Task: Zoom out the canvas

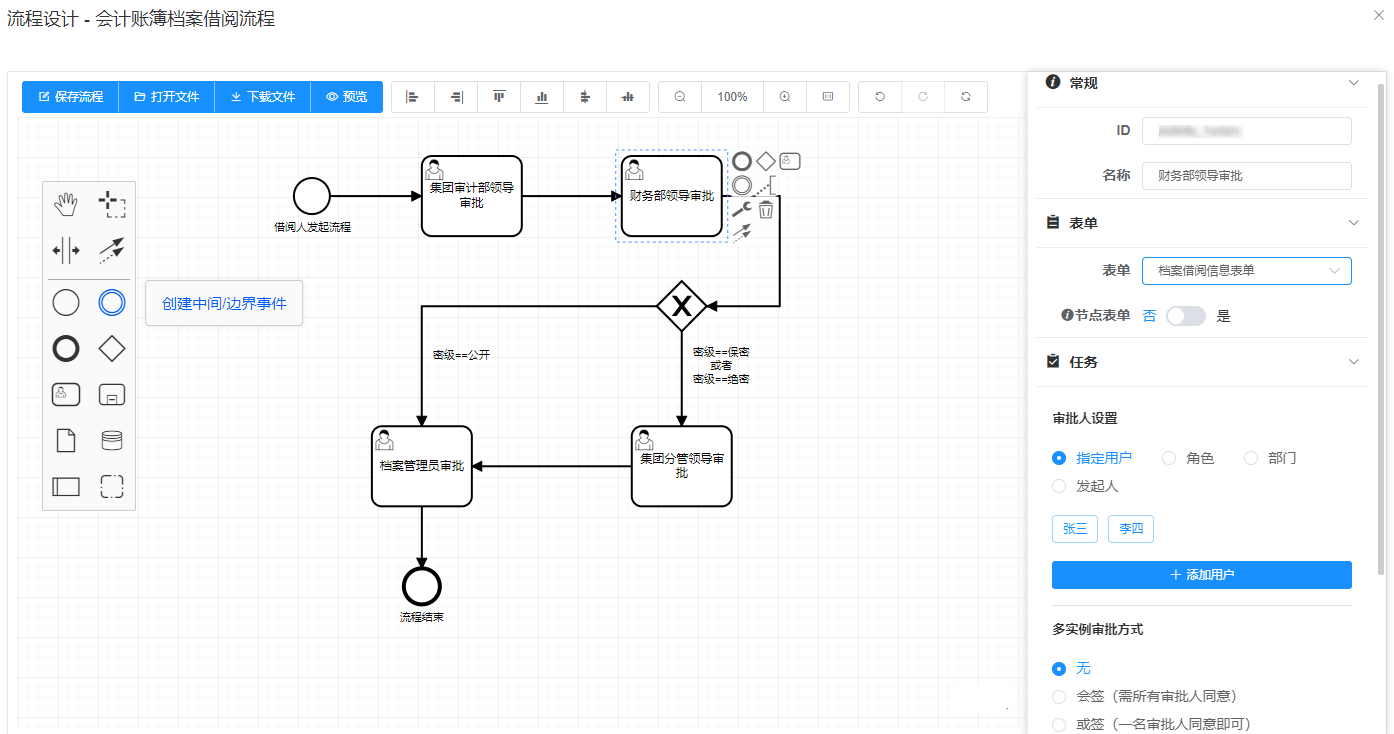Action: point(680,97)
